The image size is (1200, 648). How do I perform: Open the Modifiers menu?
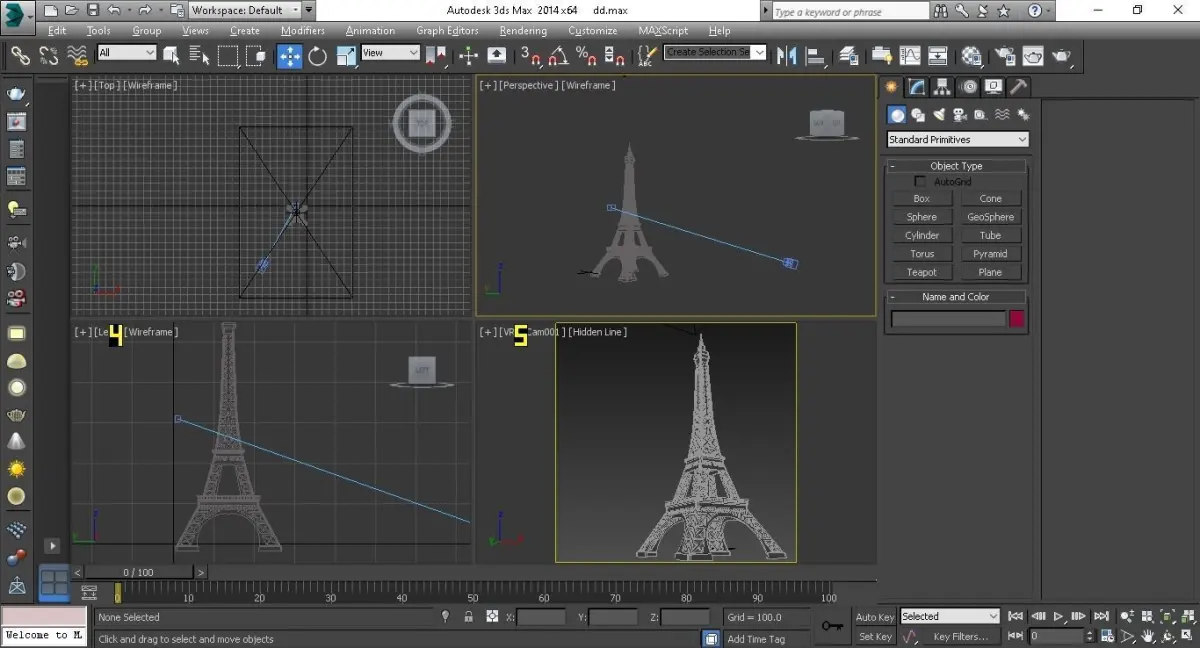pyautogui.click(x=302, y=31)
